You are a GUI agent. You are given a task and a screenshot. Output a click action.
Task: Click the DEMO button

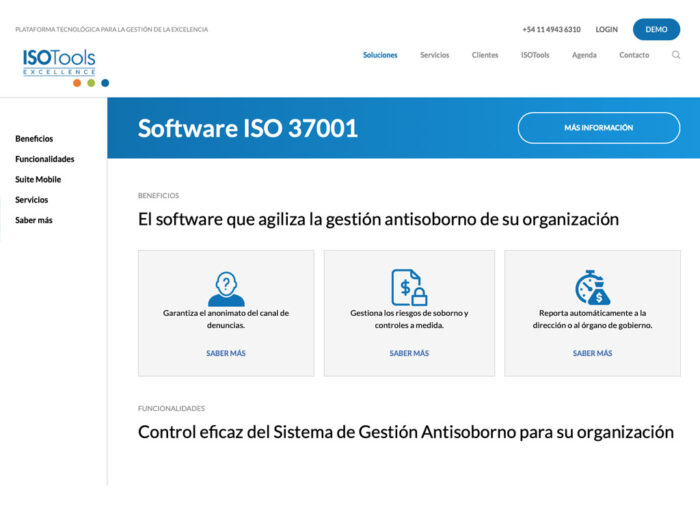(656, 29)
